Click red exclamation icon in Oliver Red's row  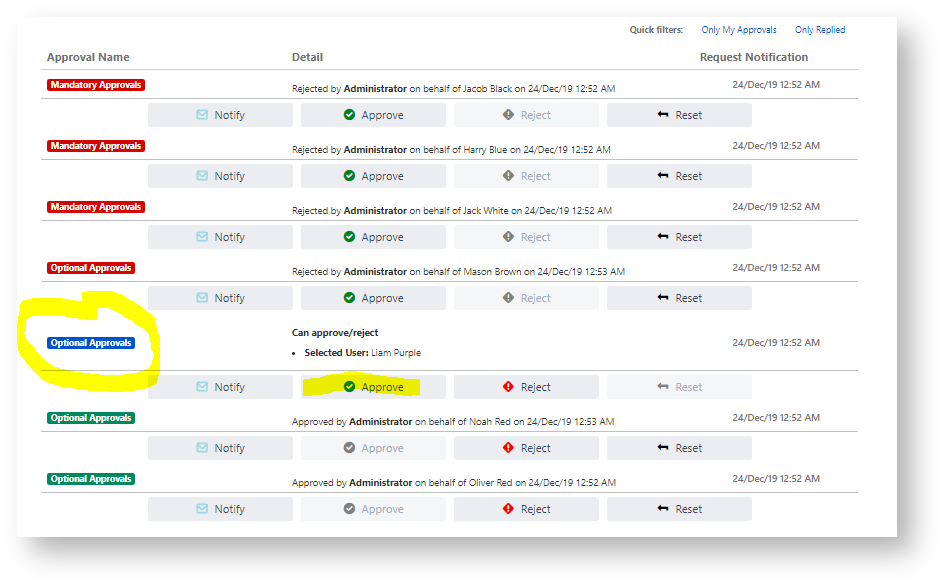click(x=508, y=509)
